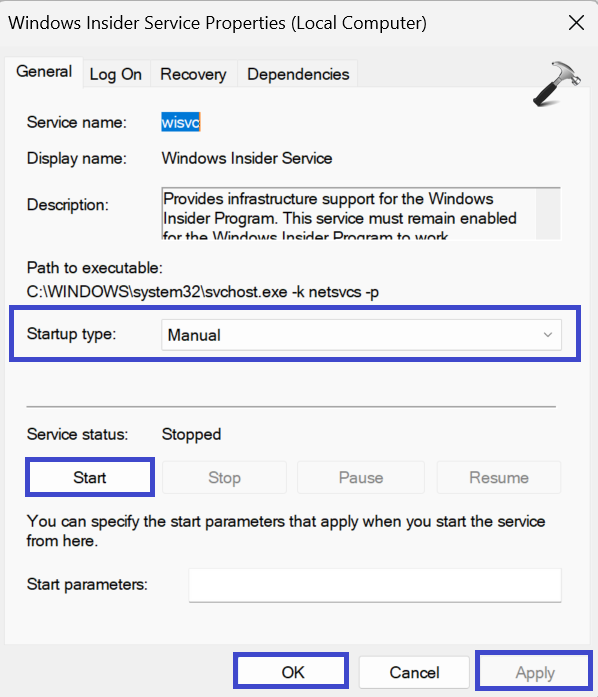
Task: Click inside the Description text box
Action: (x=349, y=214)
